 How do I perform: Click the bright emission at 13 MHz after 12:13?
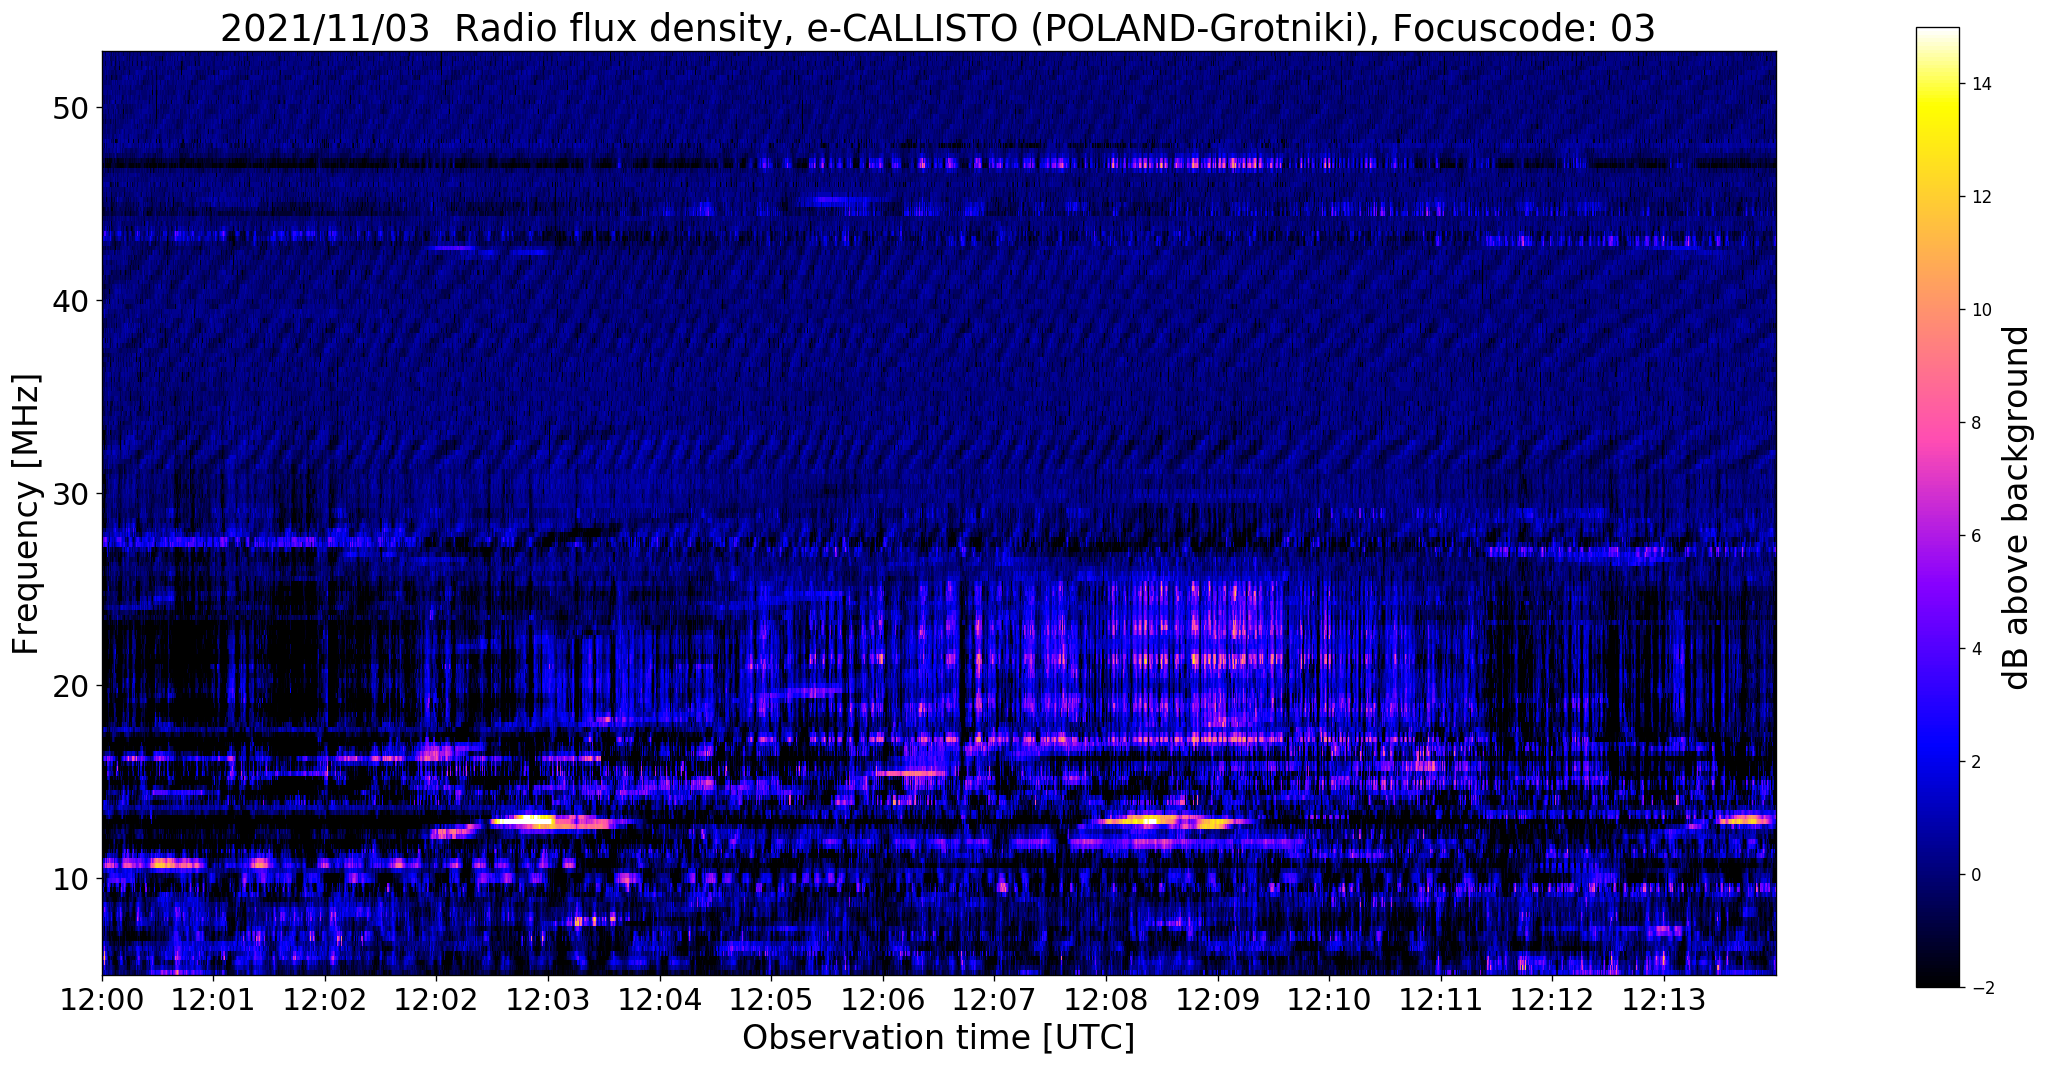point(1746,820)
